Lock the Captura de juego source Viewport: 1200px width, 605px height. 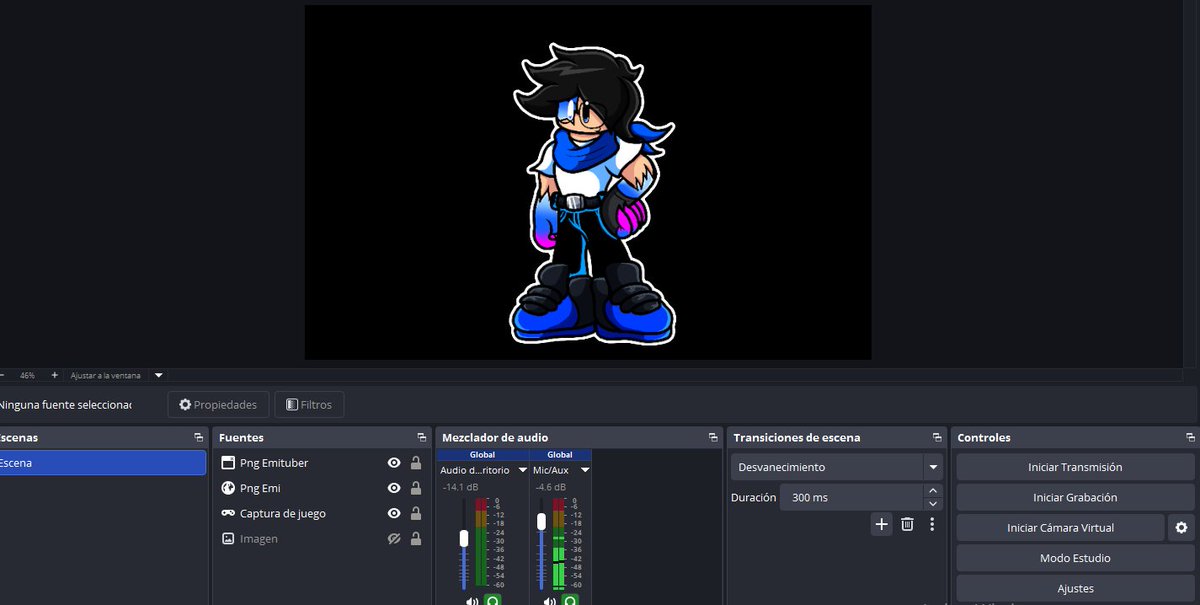(416, 513)
